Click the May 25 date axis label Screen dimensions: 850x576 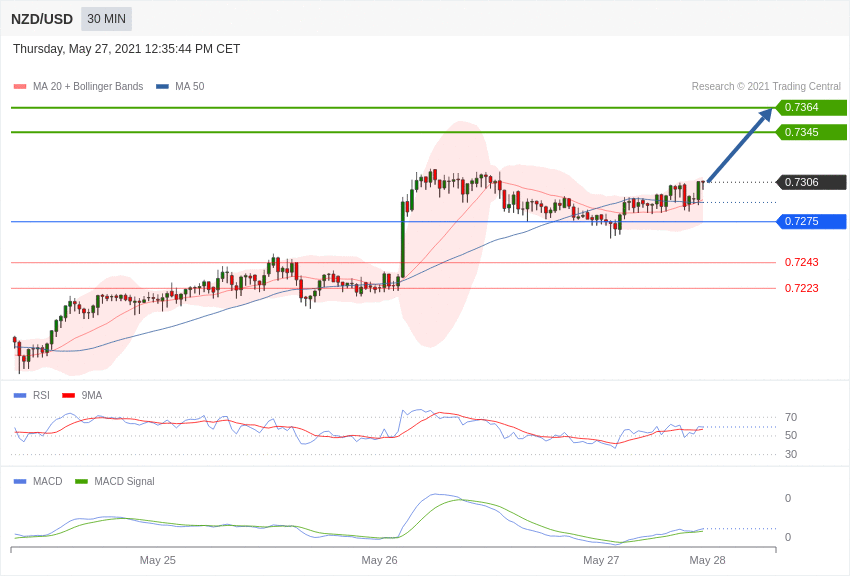[158, 560]
